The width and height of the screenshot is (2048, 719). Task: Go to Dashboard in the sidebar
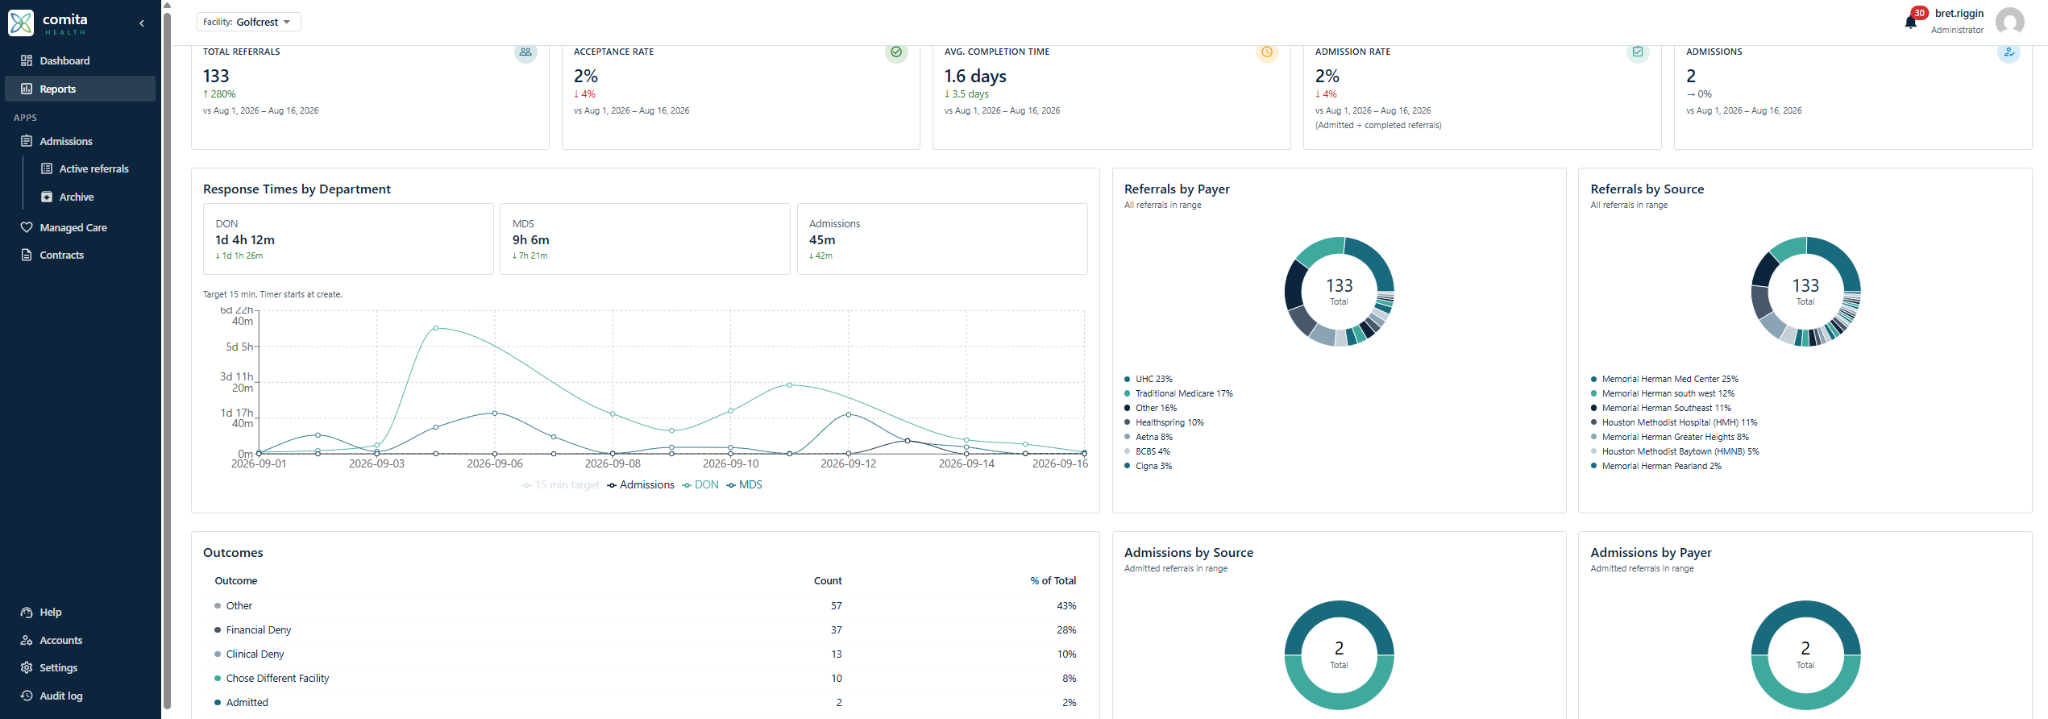tap(80, 61)
